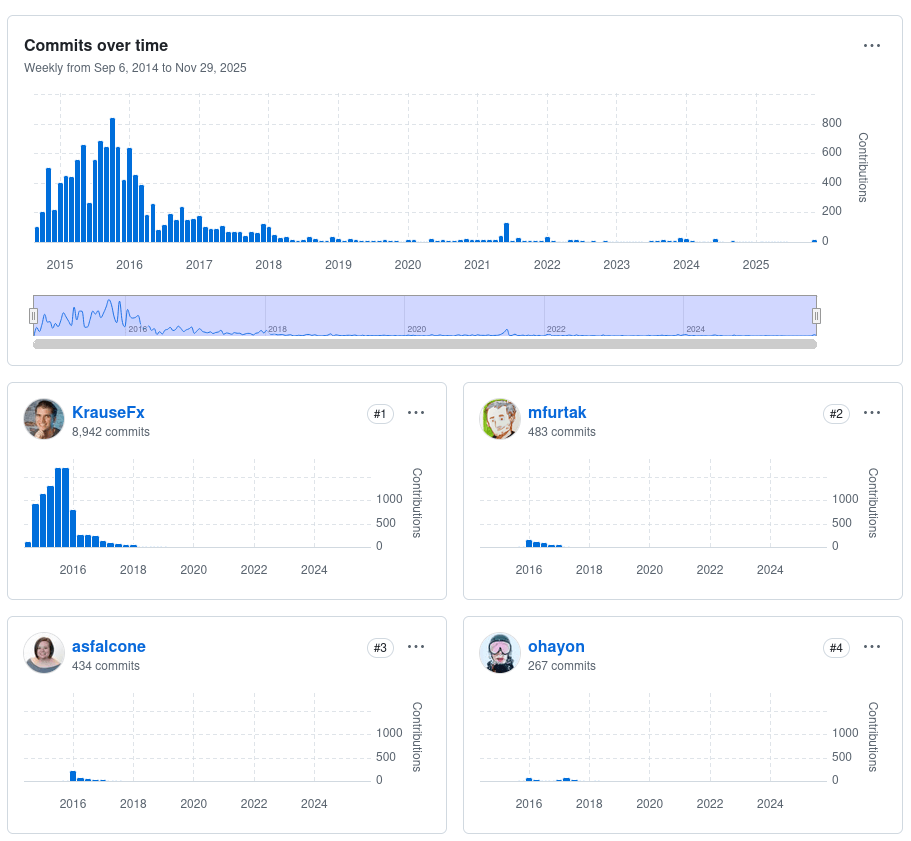The width and height of the screenshot is (911, 841).
Task: Open the ohayon card options menu
Action: 872,647
